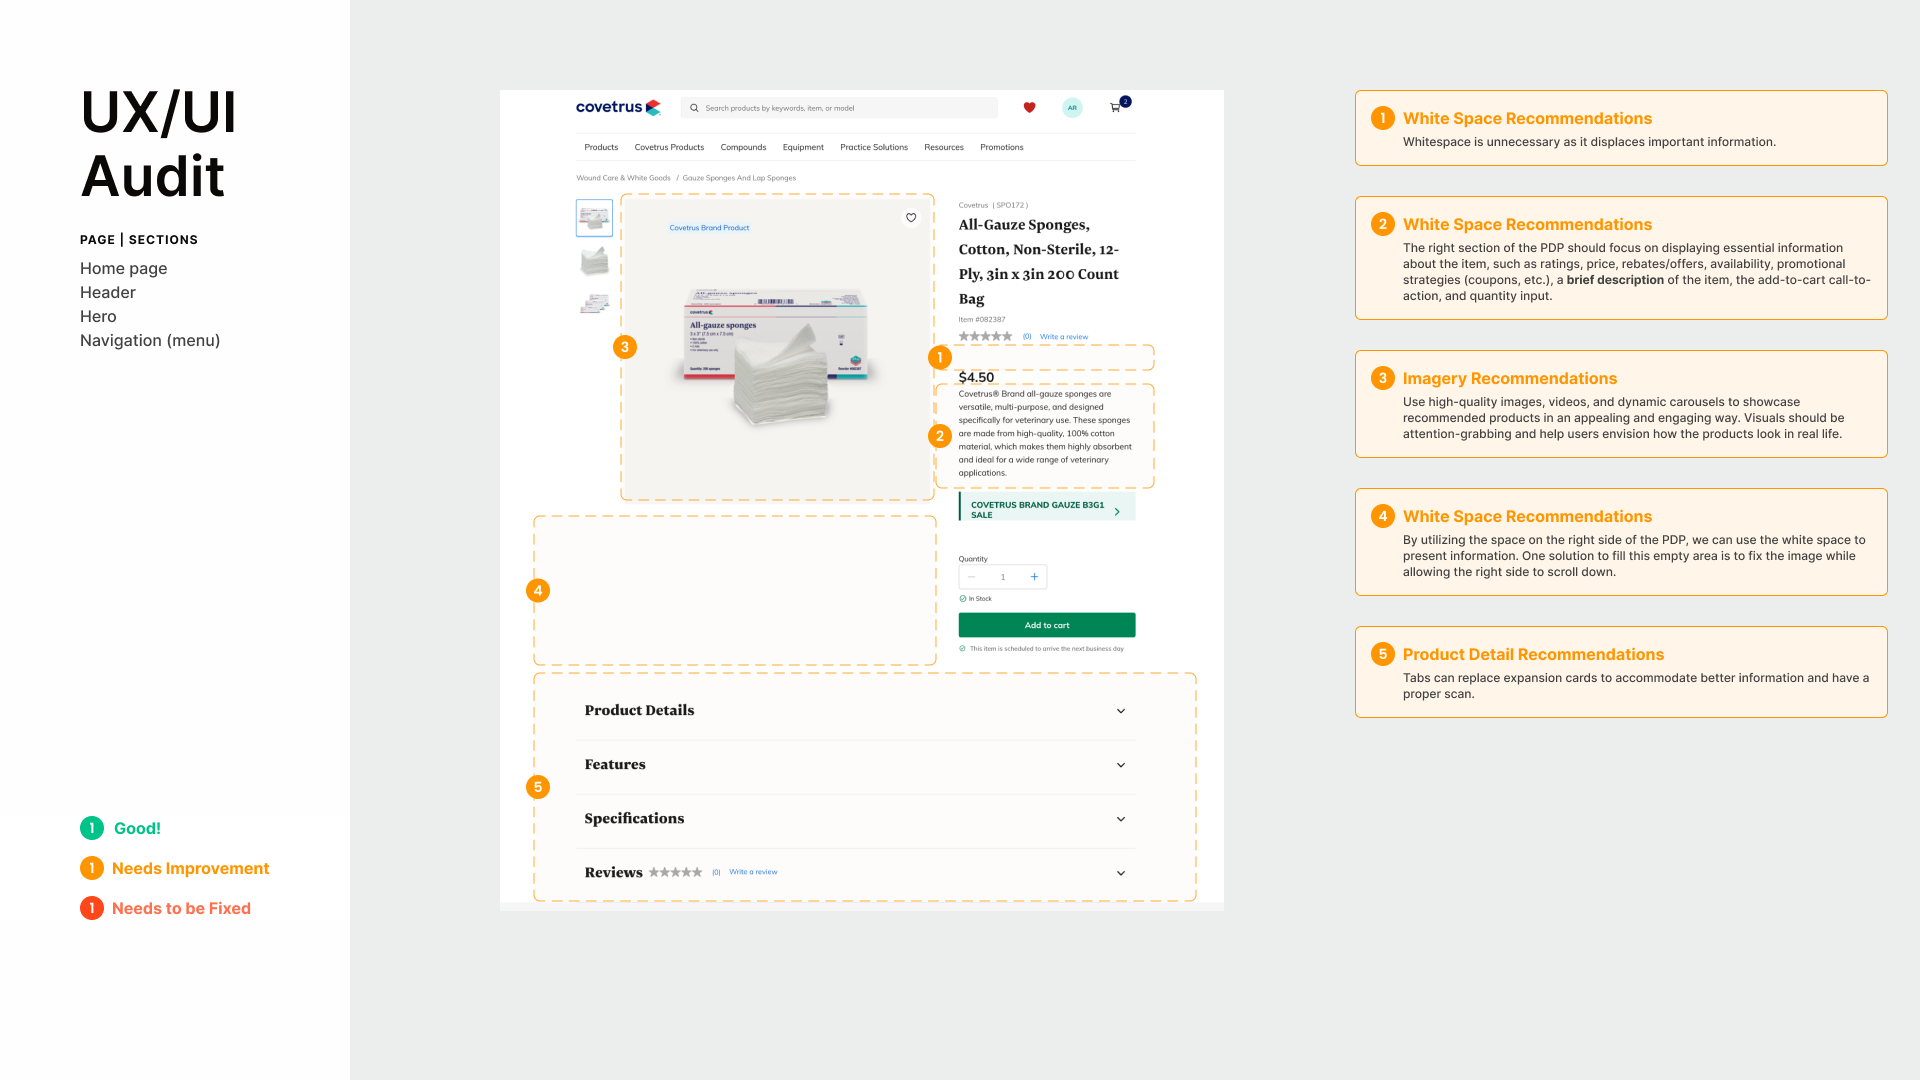Viewport: 1920px width, 1080px height.
Task: Focus the product search field
Action: coord(839,108)
